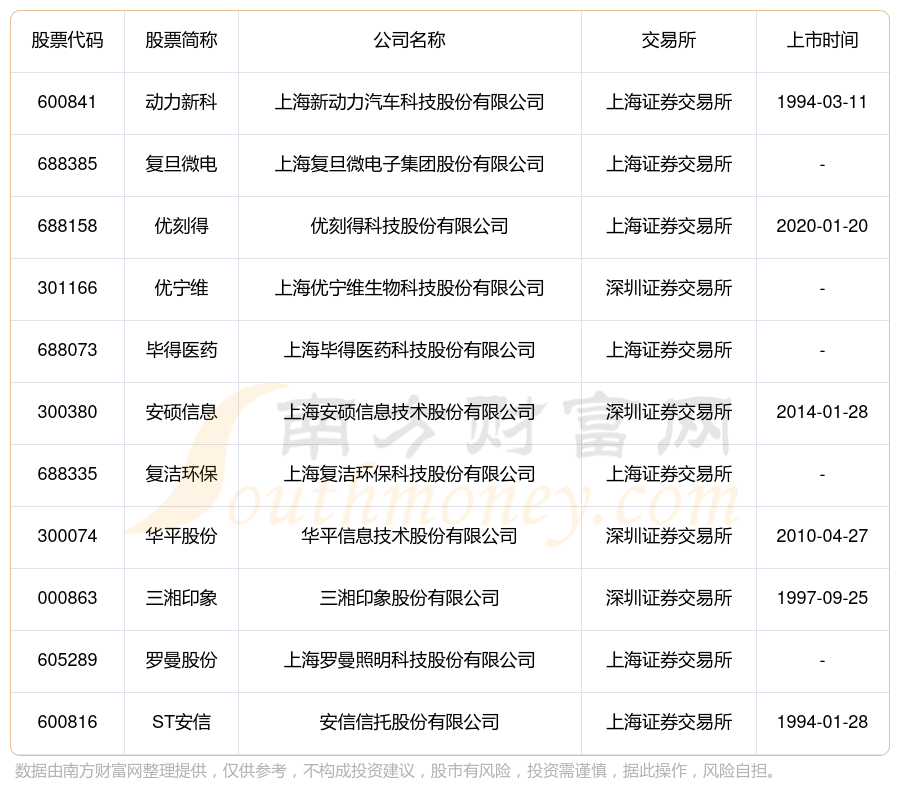This screenshot has width=900, height=800.
Task: Click the 上市时间 column header
Action: pos(823,40)
